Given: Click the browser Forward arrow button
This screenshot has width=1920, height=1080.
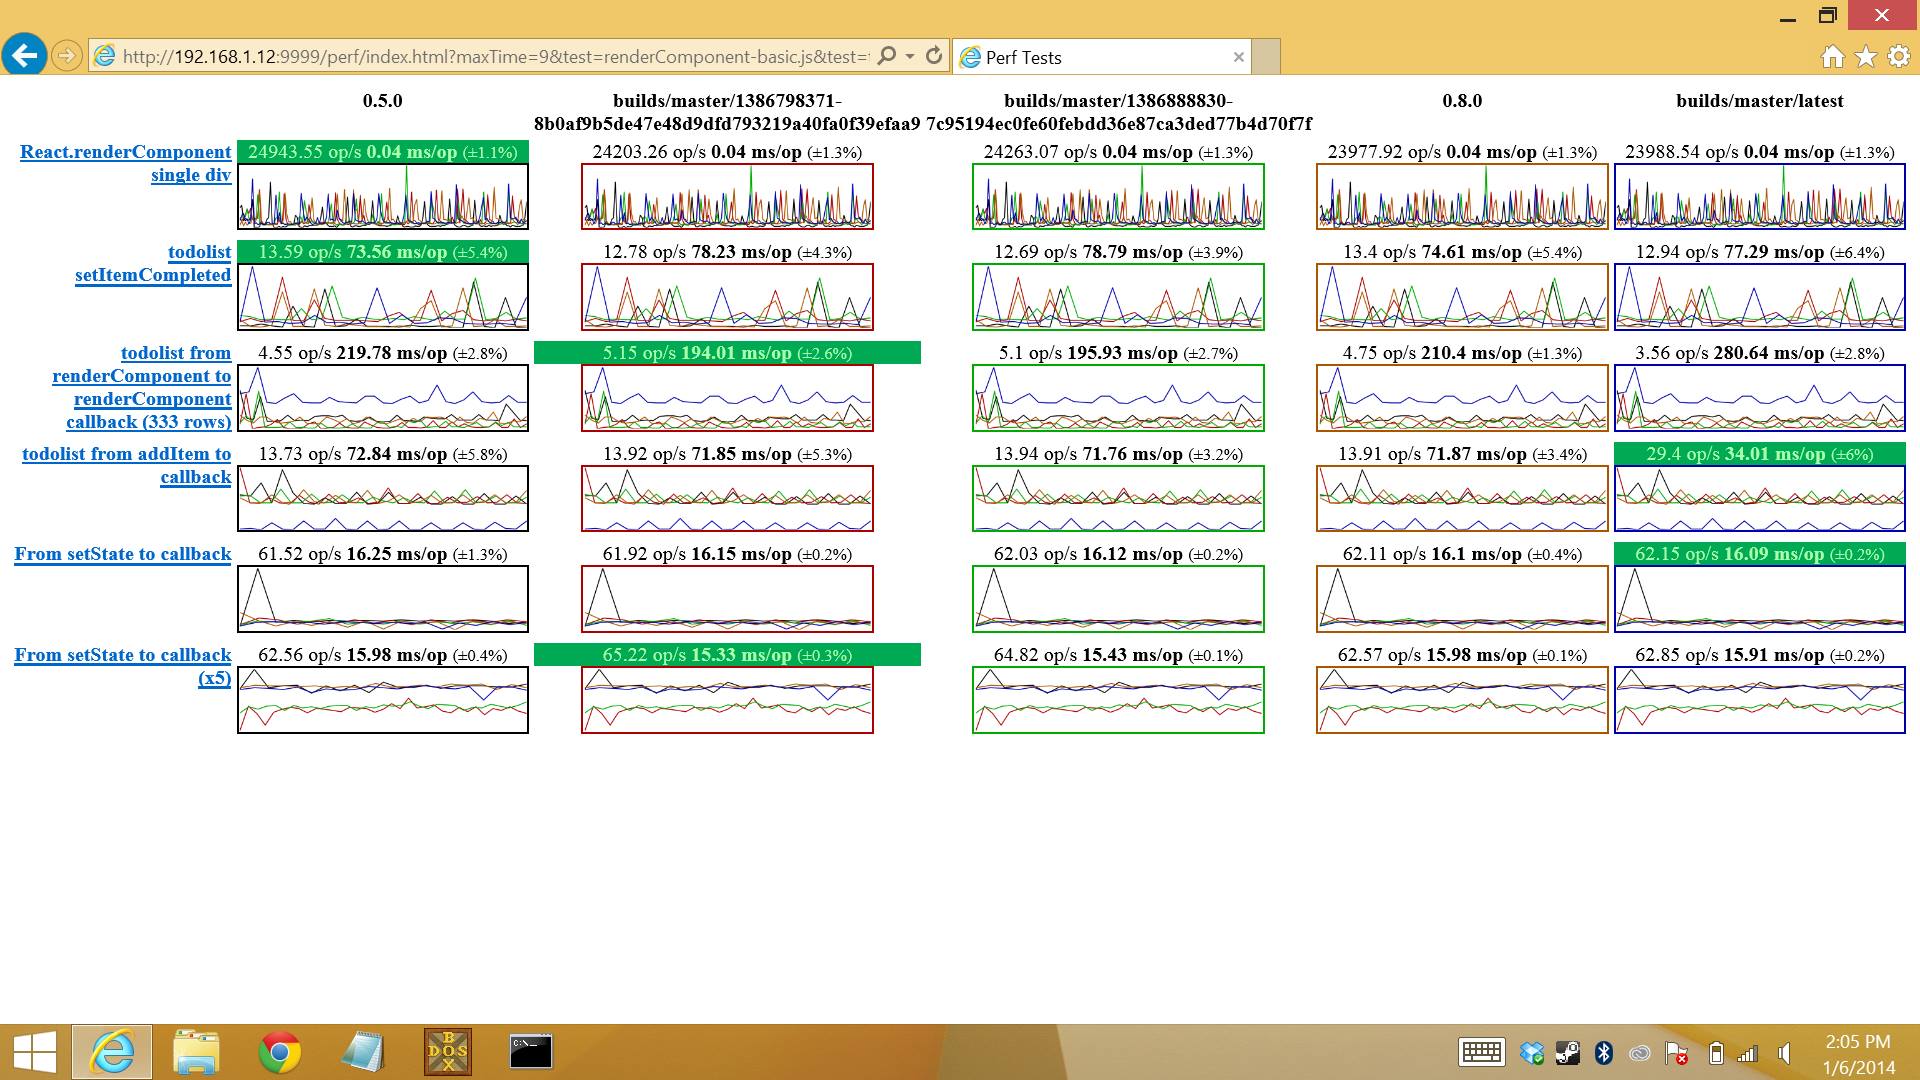Looking at the screenshot, I should point(67,56).
